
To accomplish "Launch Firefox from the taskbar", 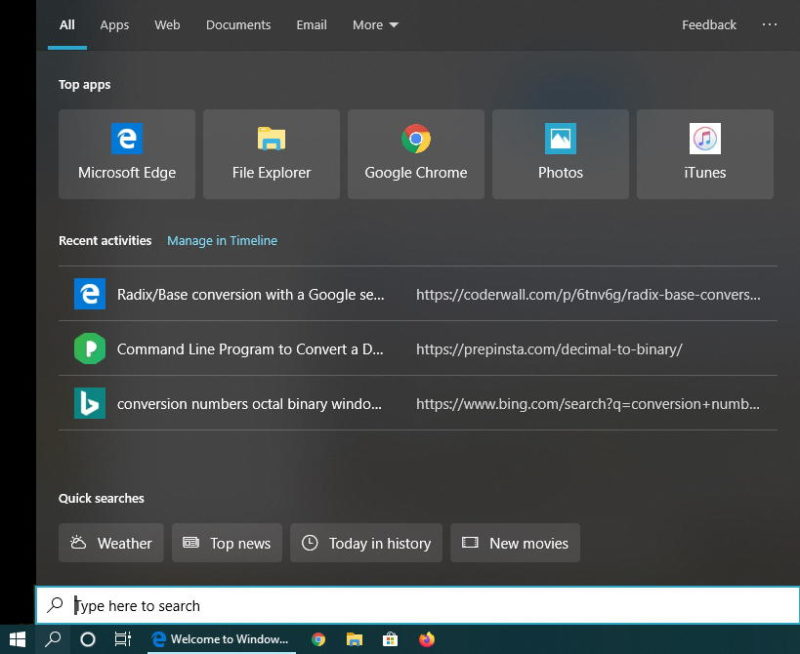I will tap(426, 639).
